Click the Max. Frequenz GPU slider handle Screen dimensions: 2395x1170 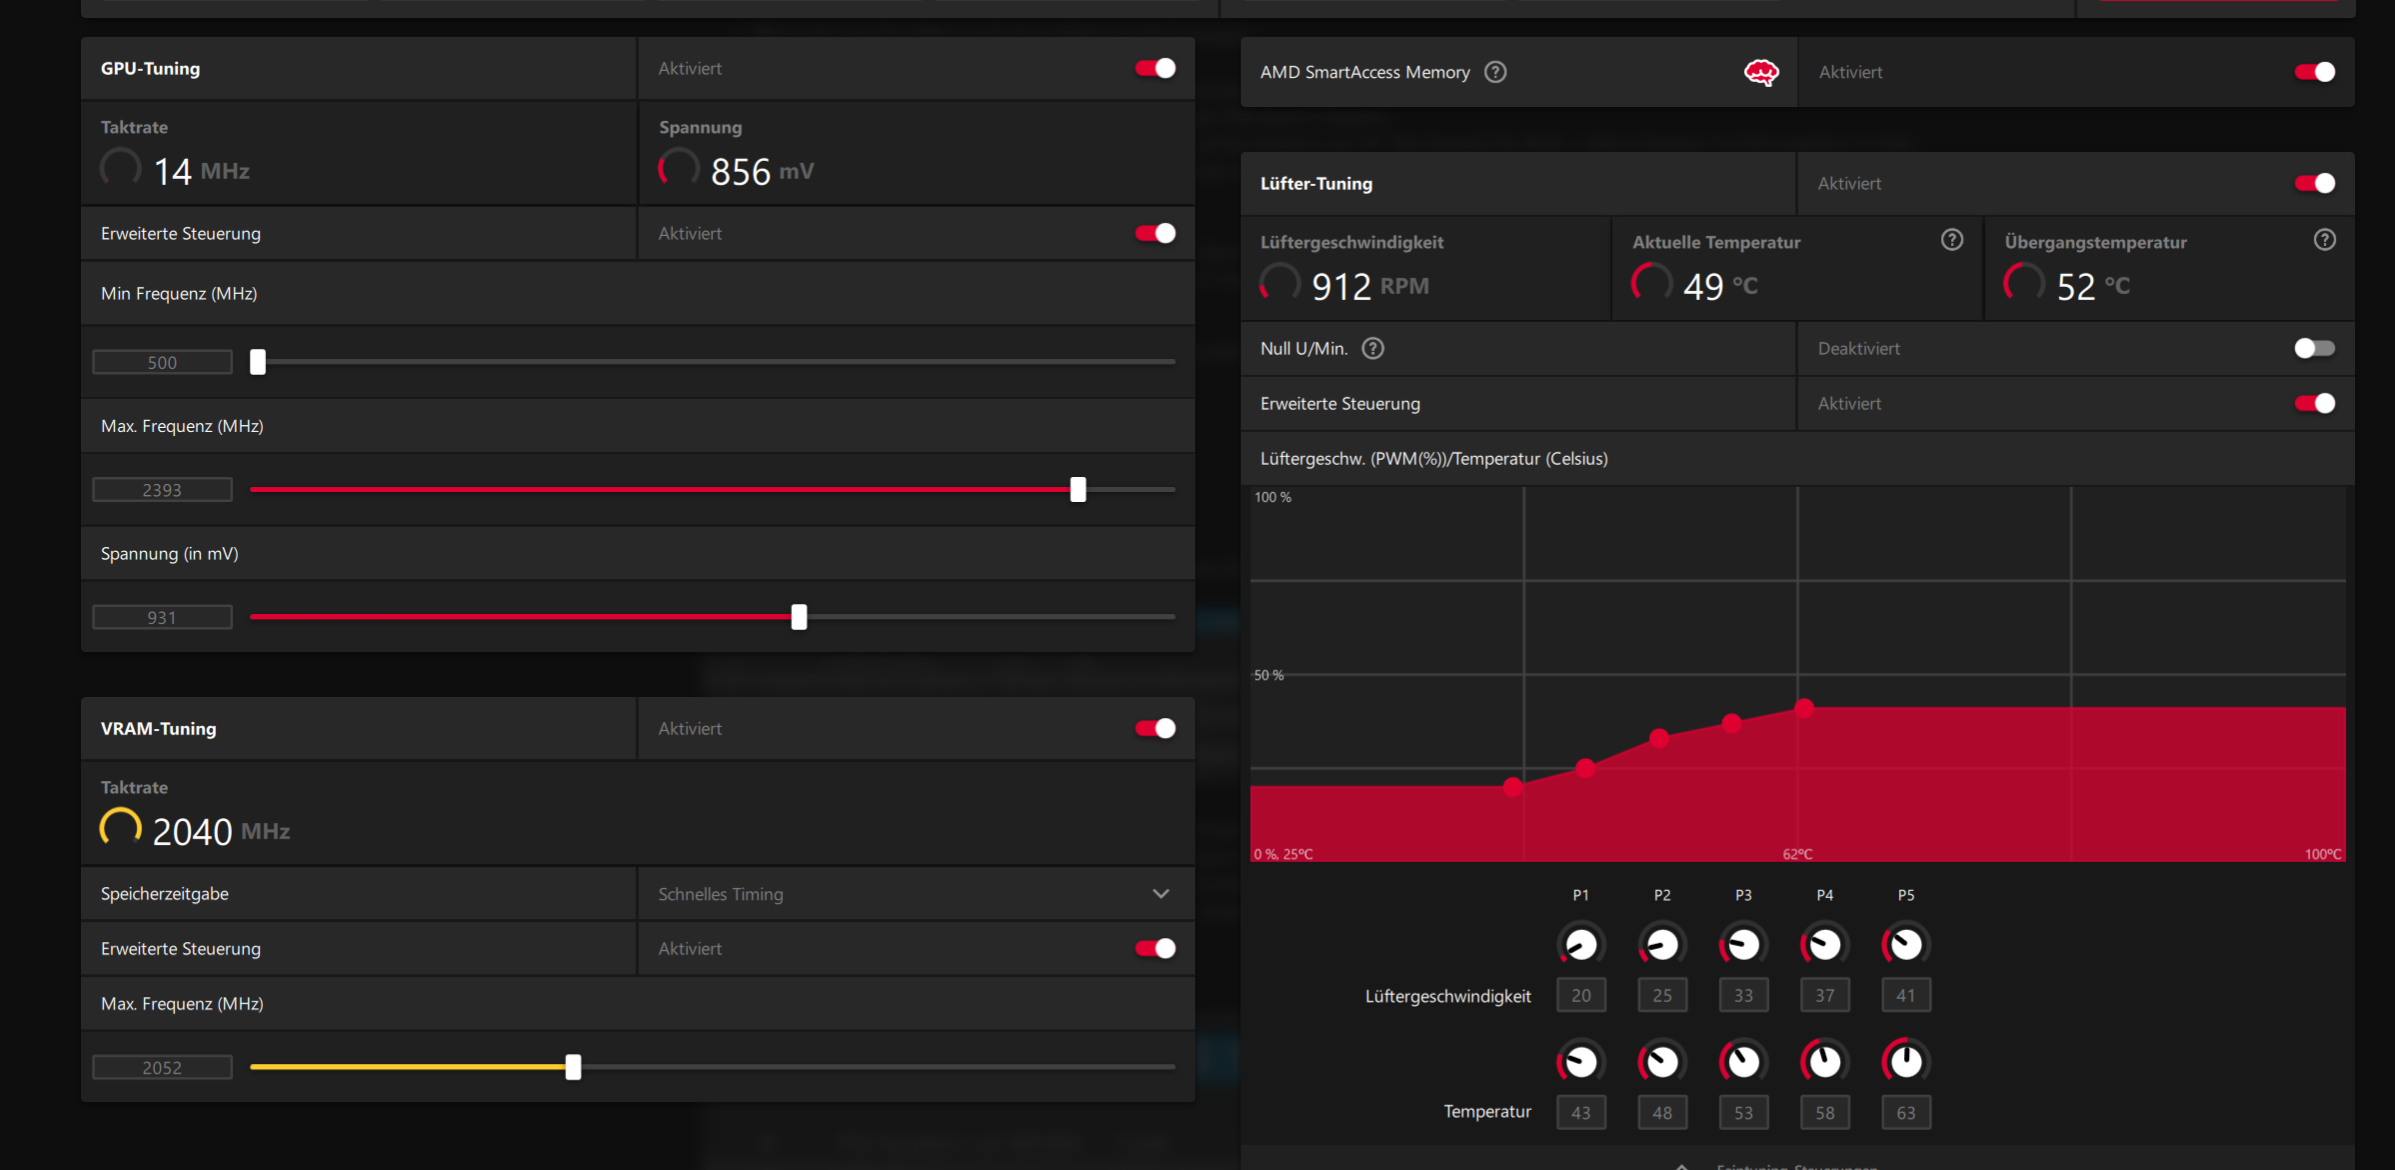(1077, 489)
